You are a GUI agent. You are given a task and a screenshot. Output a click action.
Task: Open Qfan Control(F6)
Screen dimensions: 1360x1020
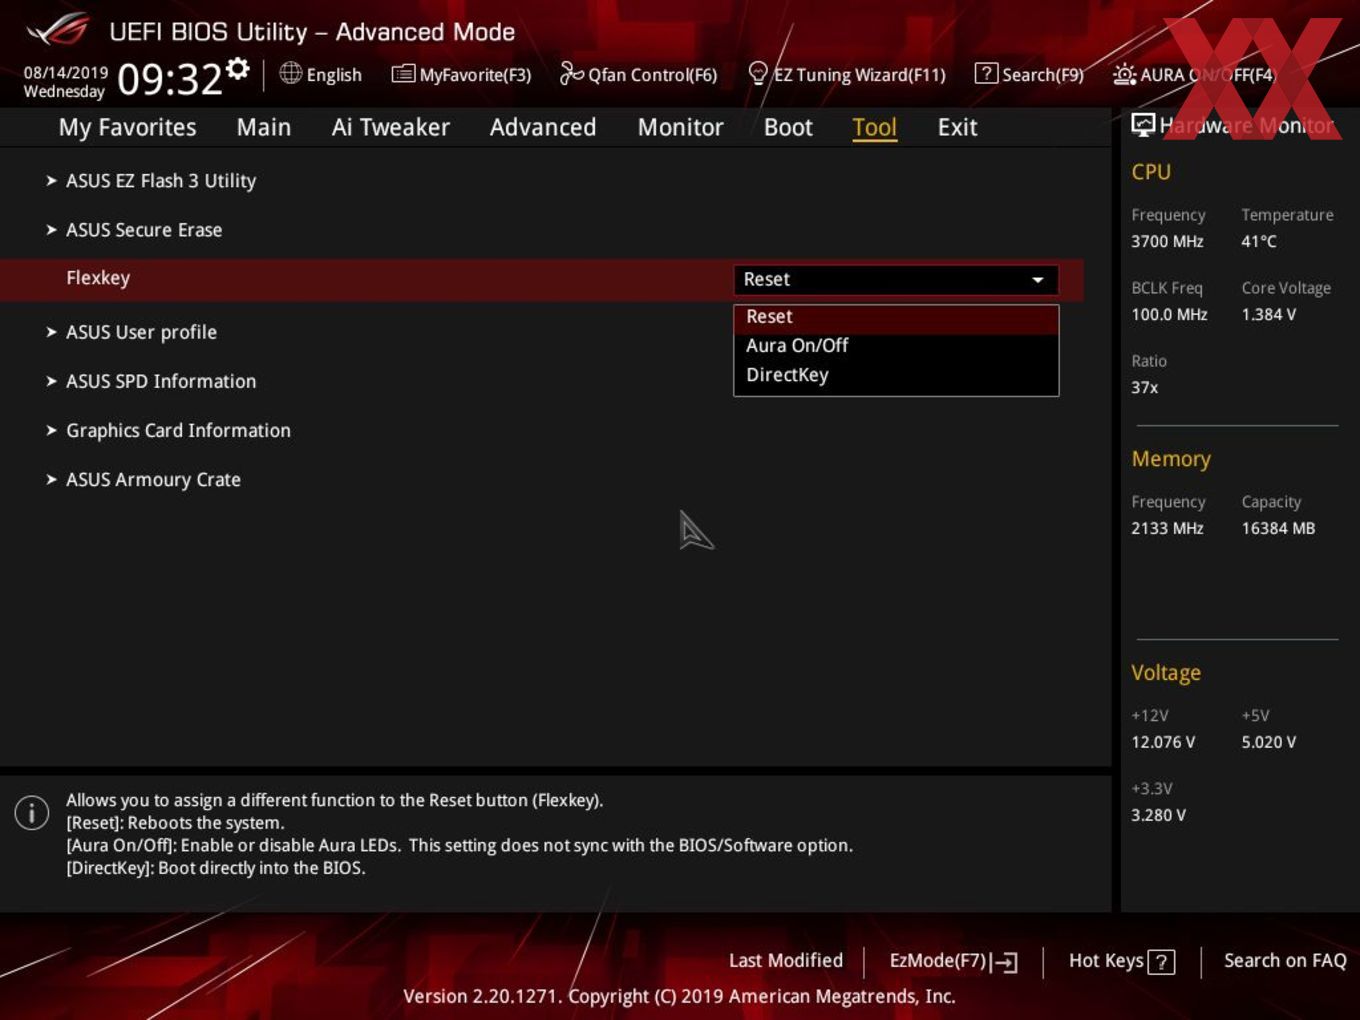652,75
